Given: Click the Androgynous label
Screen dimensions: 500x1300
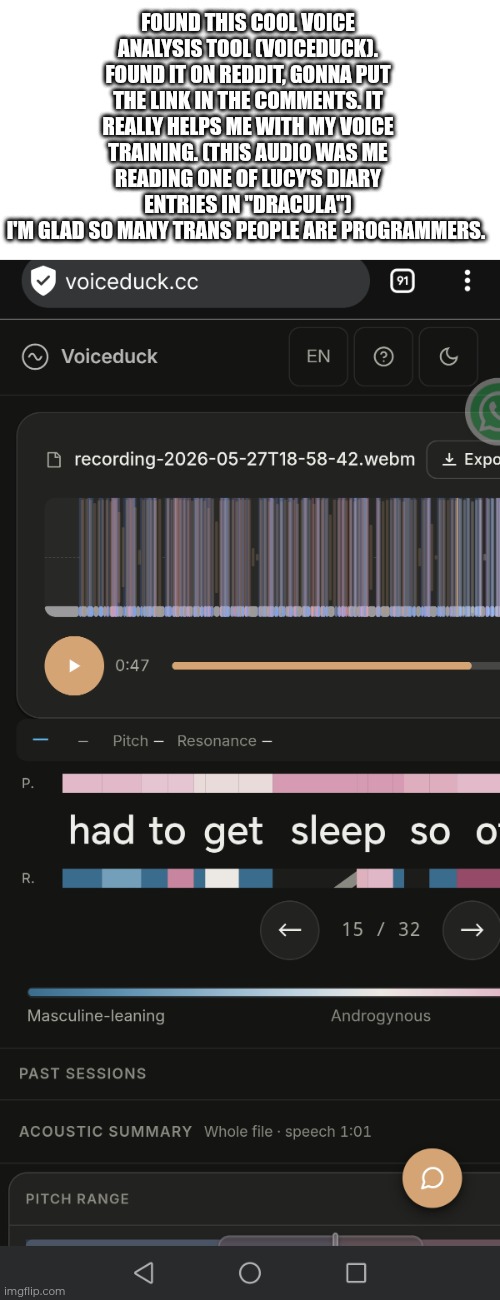Looking at the screenshot, I should pyautogui.click(x=381, y=1016).
